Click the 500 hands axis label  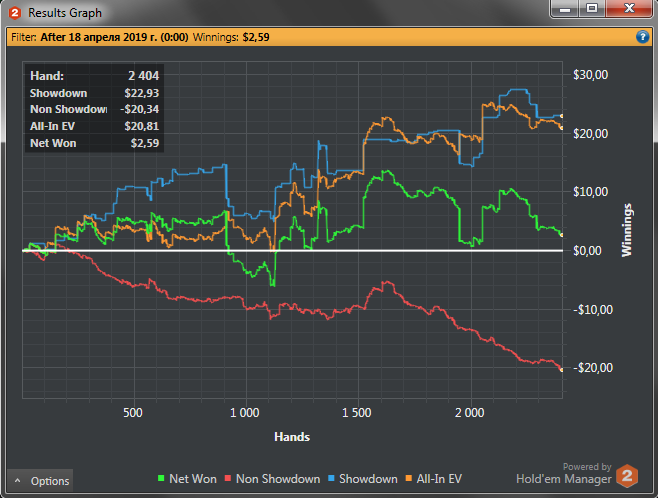coord(133,412)
